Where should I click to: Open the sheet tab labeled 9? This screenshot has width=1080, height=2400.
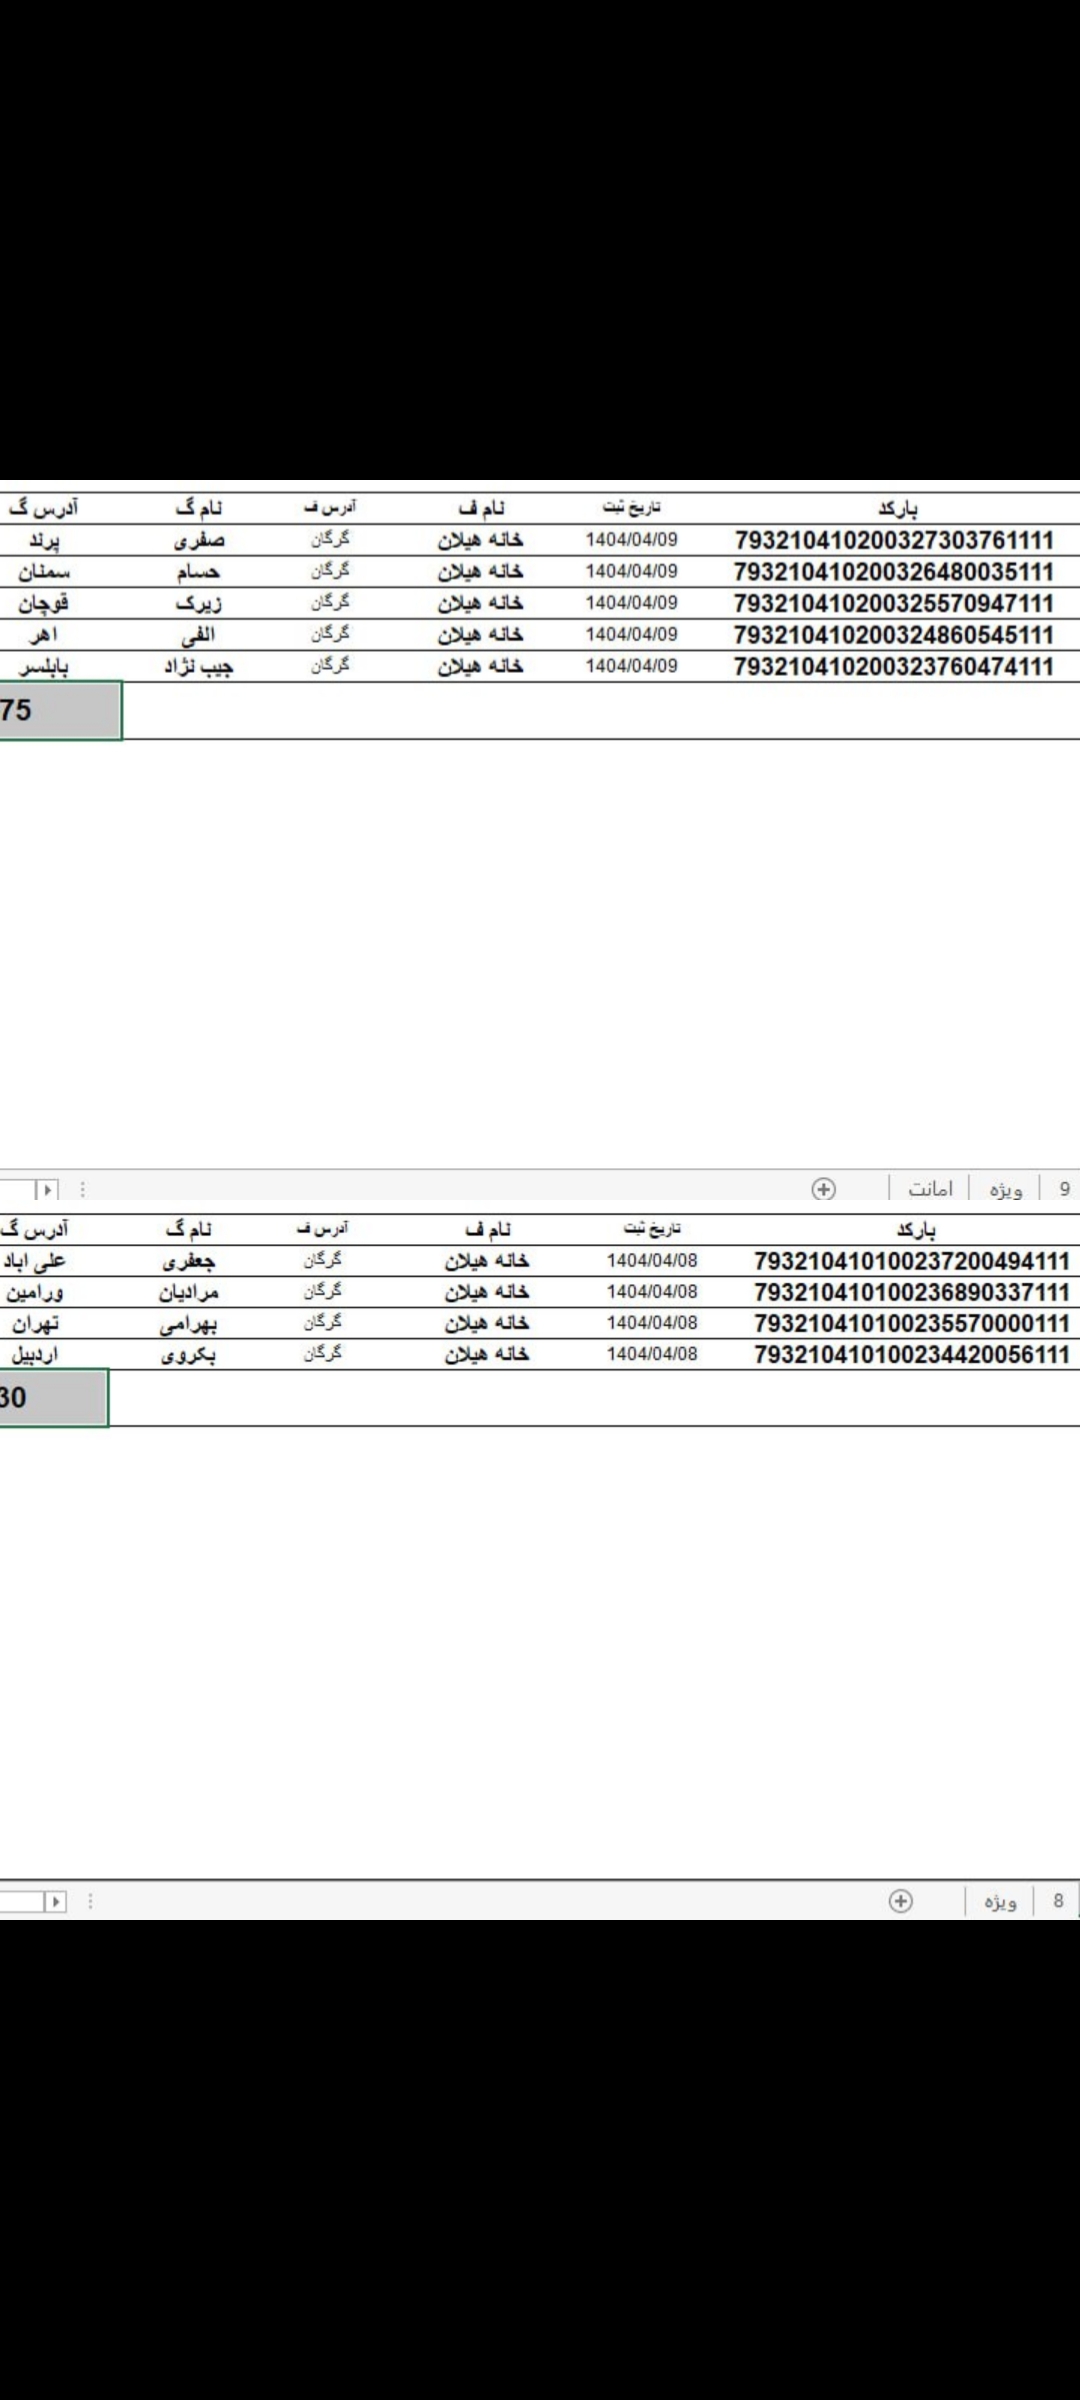tap(1064, 1188)
